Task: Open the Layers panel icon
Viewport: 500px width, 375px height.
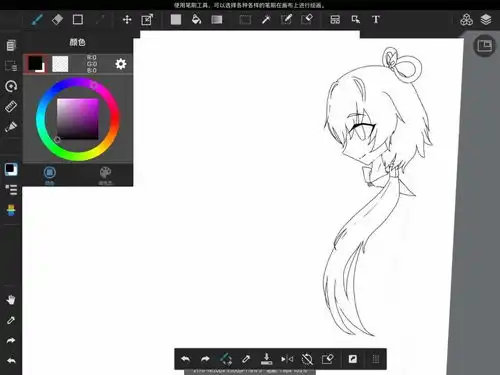Action: point(486,20)
